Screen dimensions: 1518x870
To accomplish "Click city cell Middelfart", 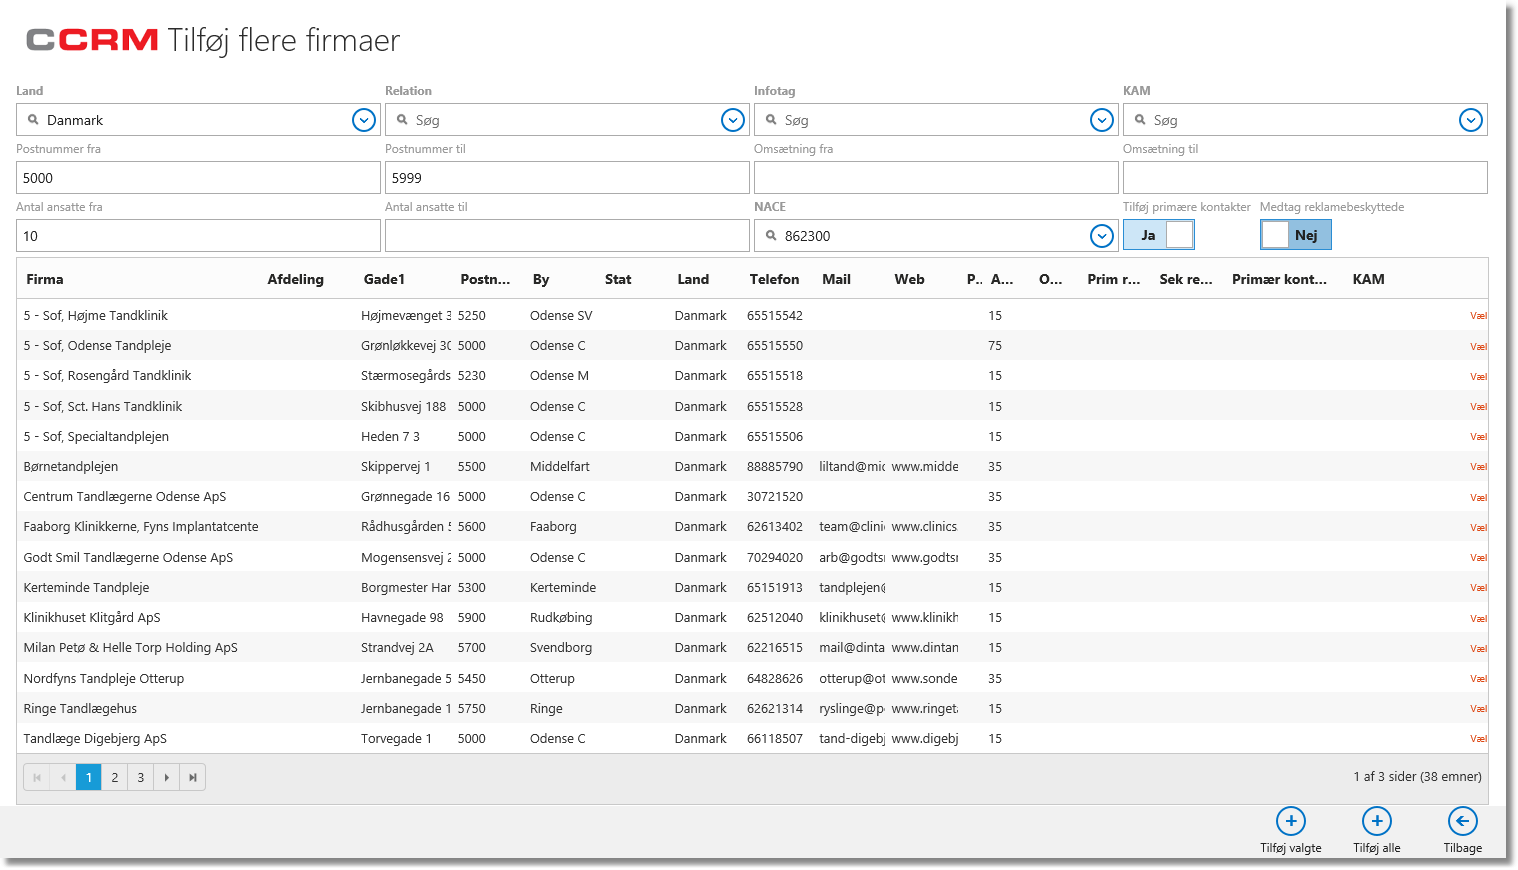I will click(x=560, y=467).
